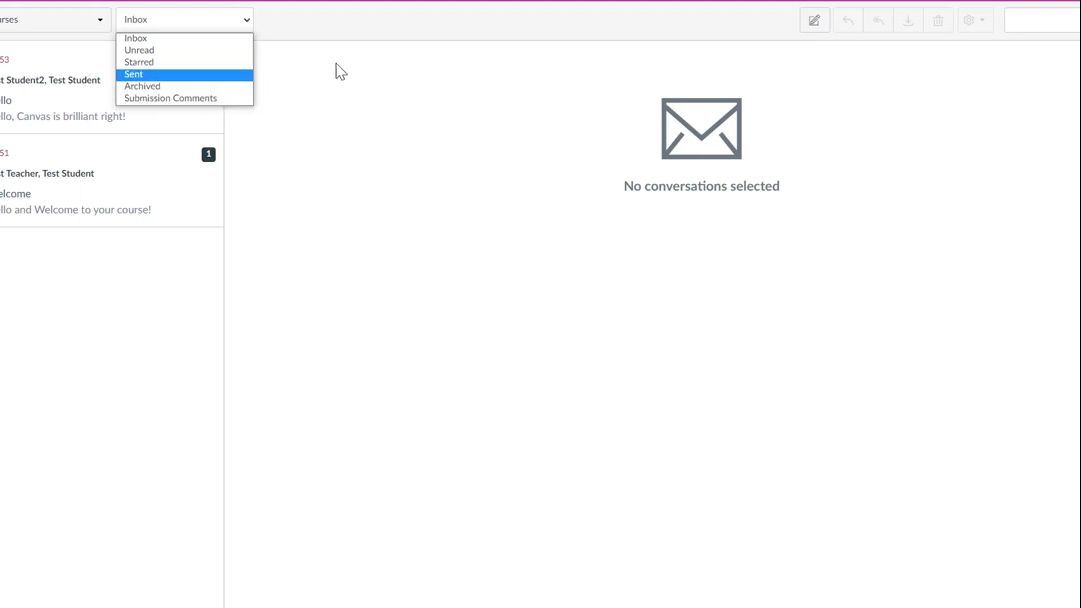Expand the arrow beside the gear icon
1081x608 pixels.
coord(982,20)
